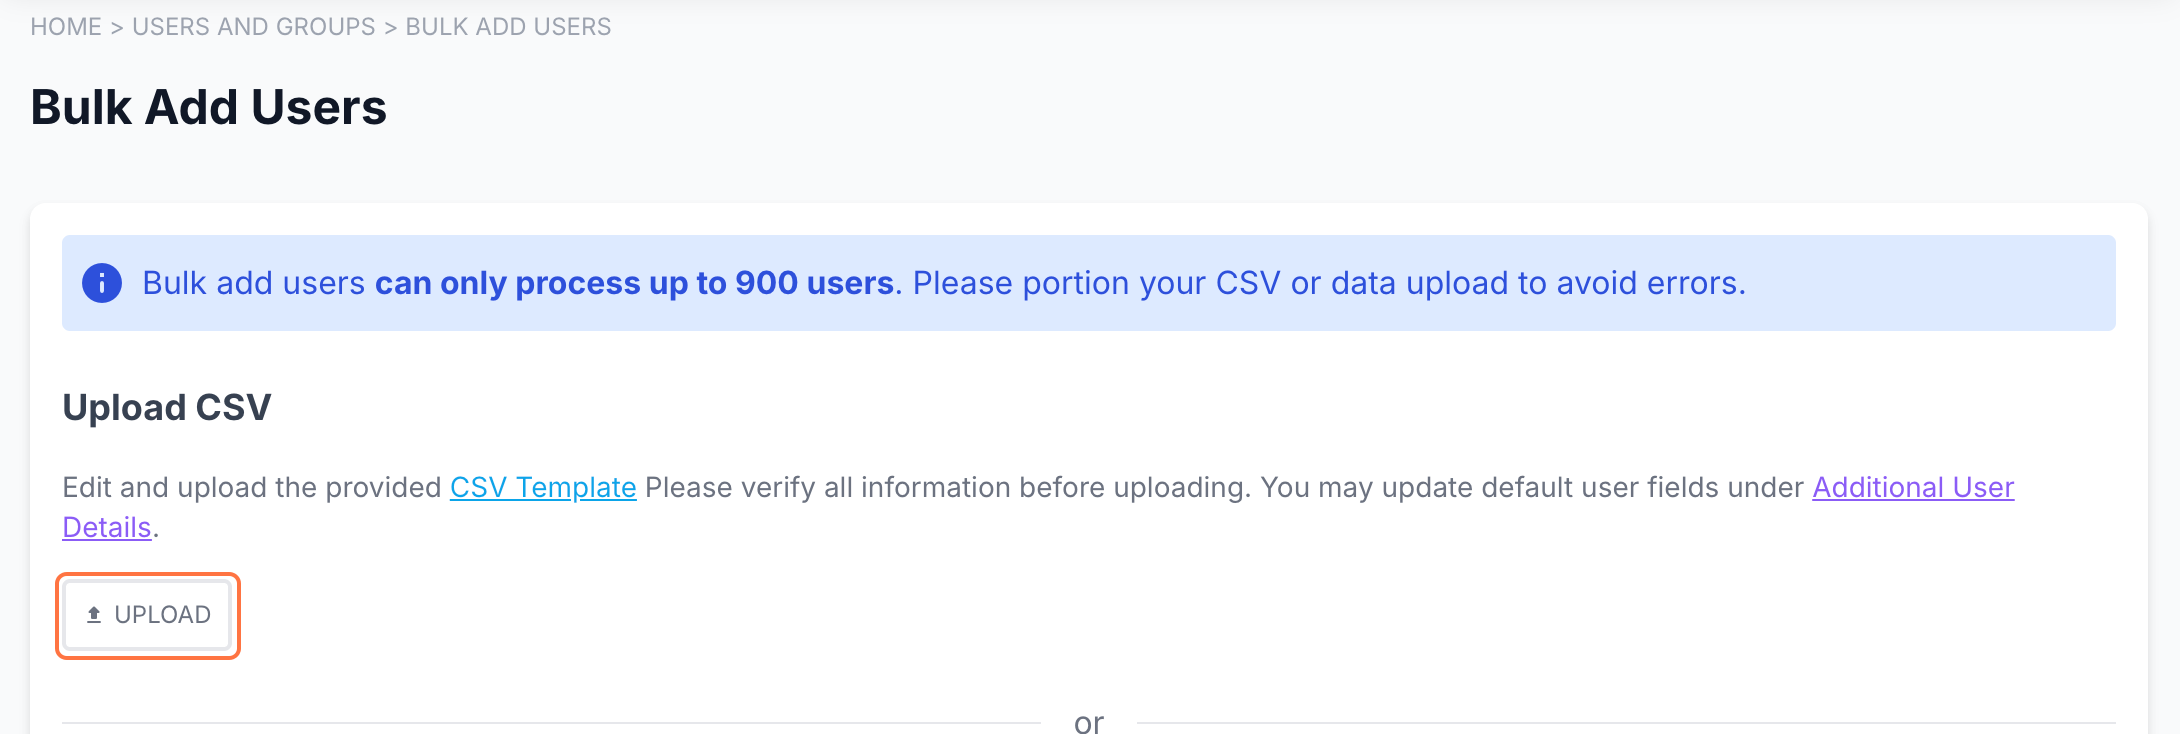Click the bold 900 users limit text

click(634, 283)
